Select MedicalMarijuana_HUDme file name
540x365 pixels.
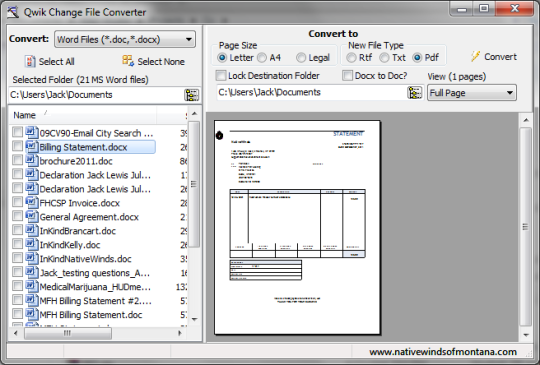click(95, 287)
